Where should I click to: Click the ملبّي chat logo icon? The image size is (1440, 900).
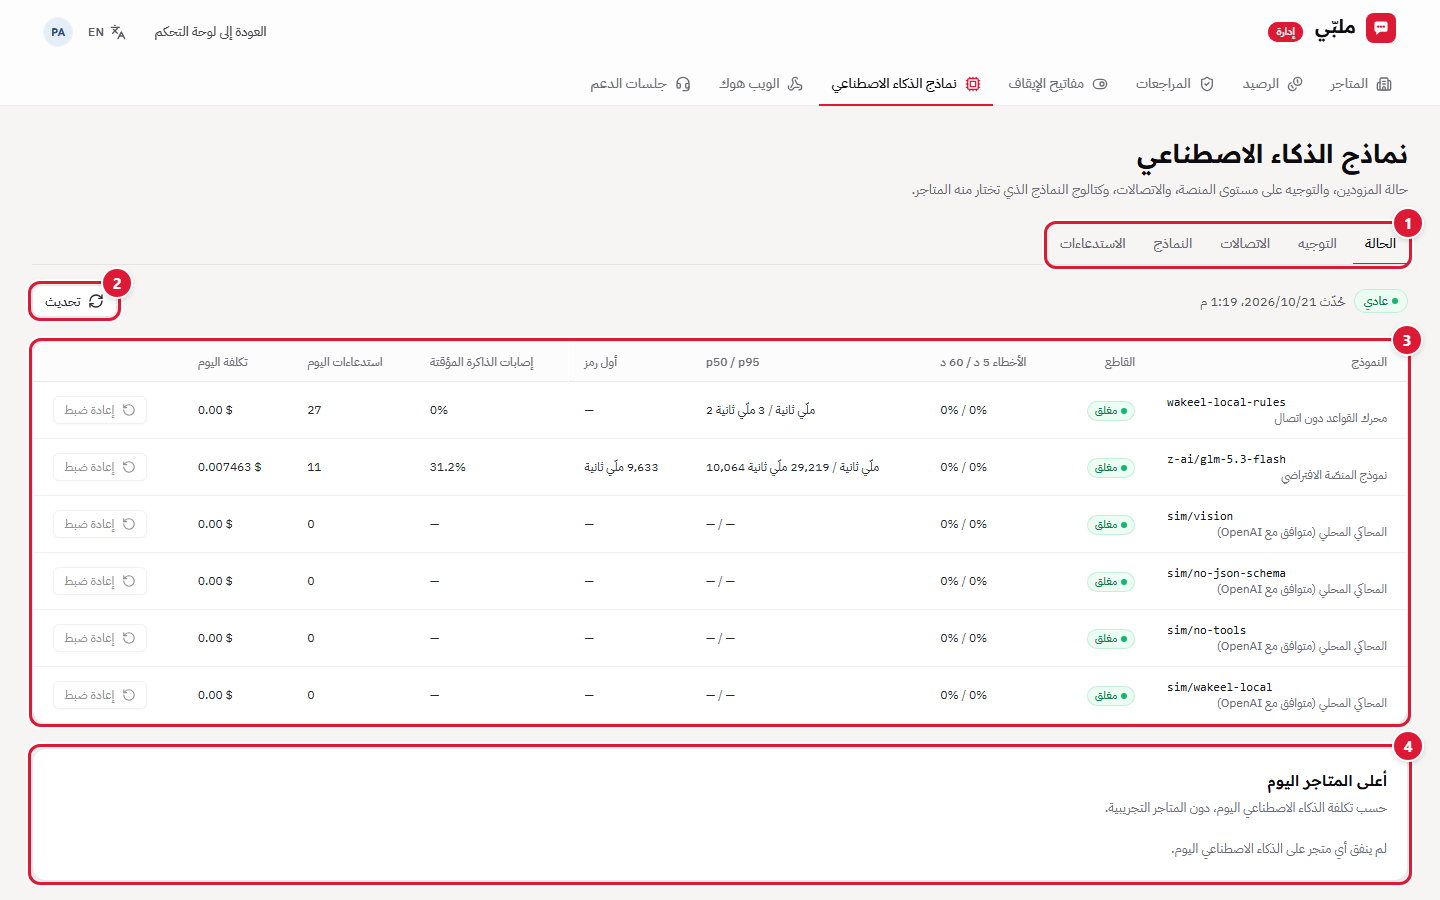point(1381,29)
